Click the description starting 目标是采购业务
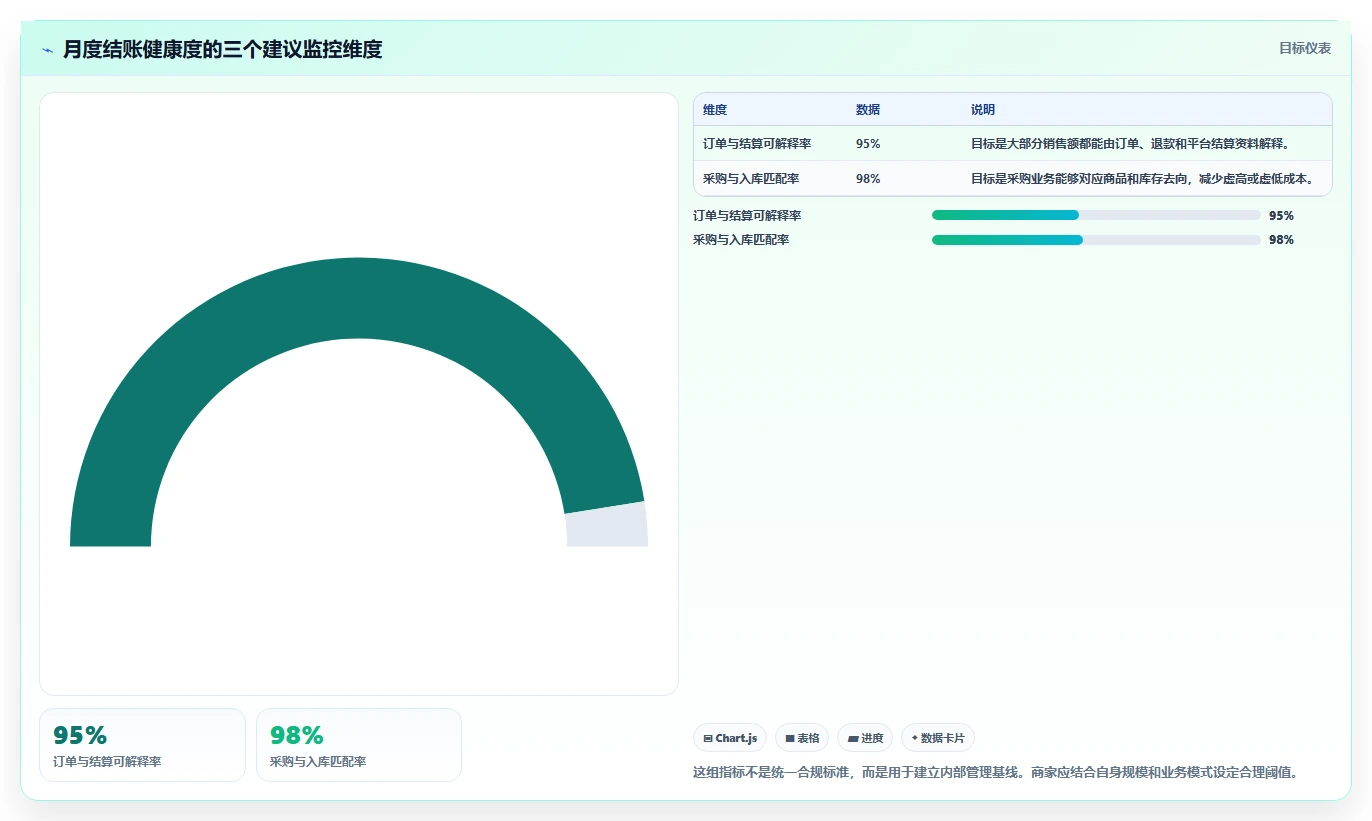This screenshot has width=1372, height=821. click(x=1143, y=179)
